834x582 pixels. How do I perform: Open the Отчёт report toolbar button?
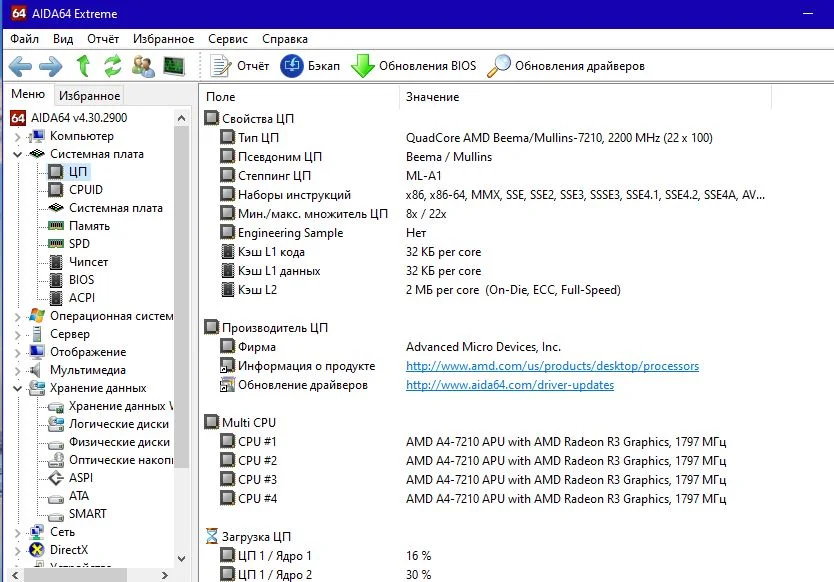241,66
